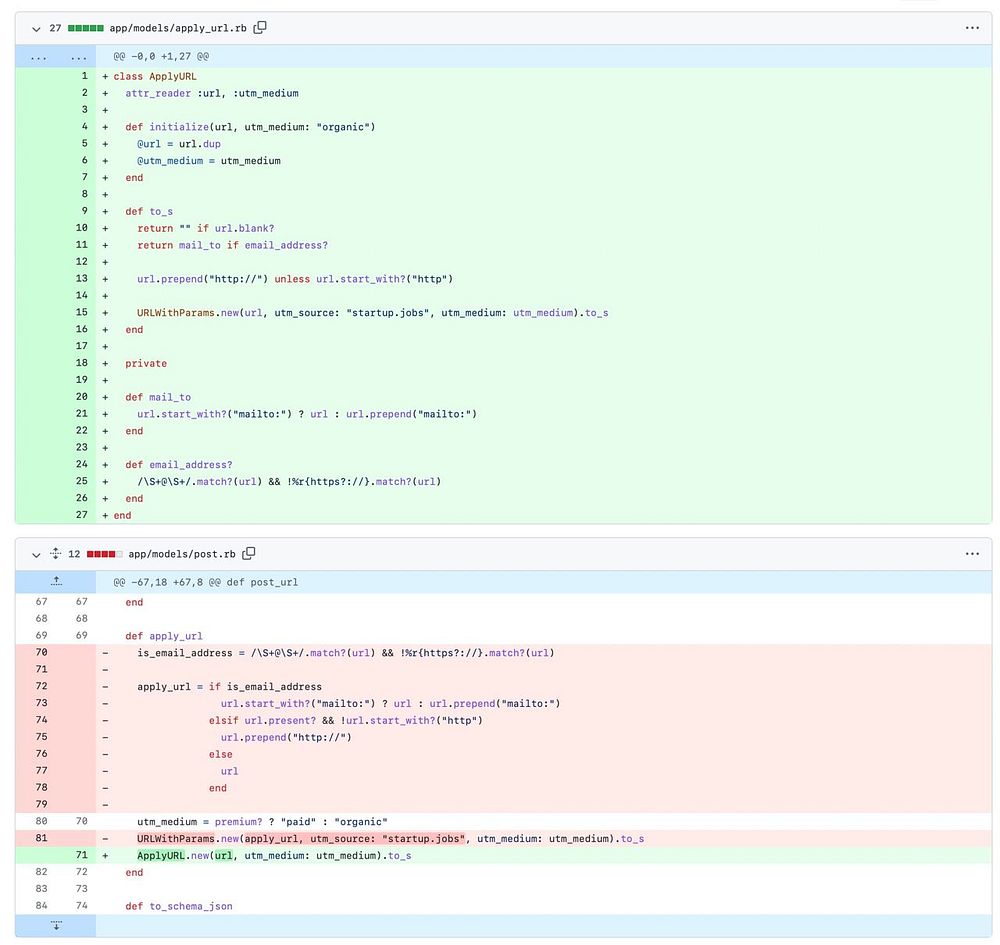Collapse the app/models/apply_url.rb file diff
Screen dimensions: 1000x945
tap(36, 29)
